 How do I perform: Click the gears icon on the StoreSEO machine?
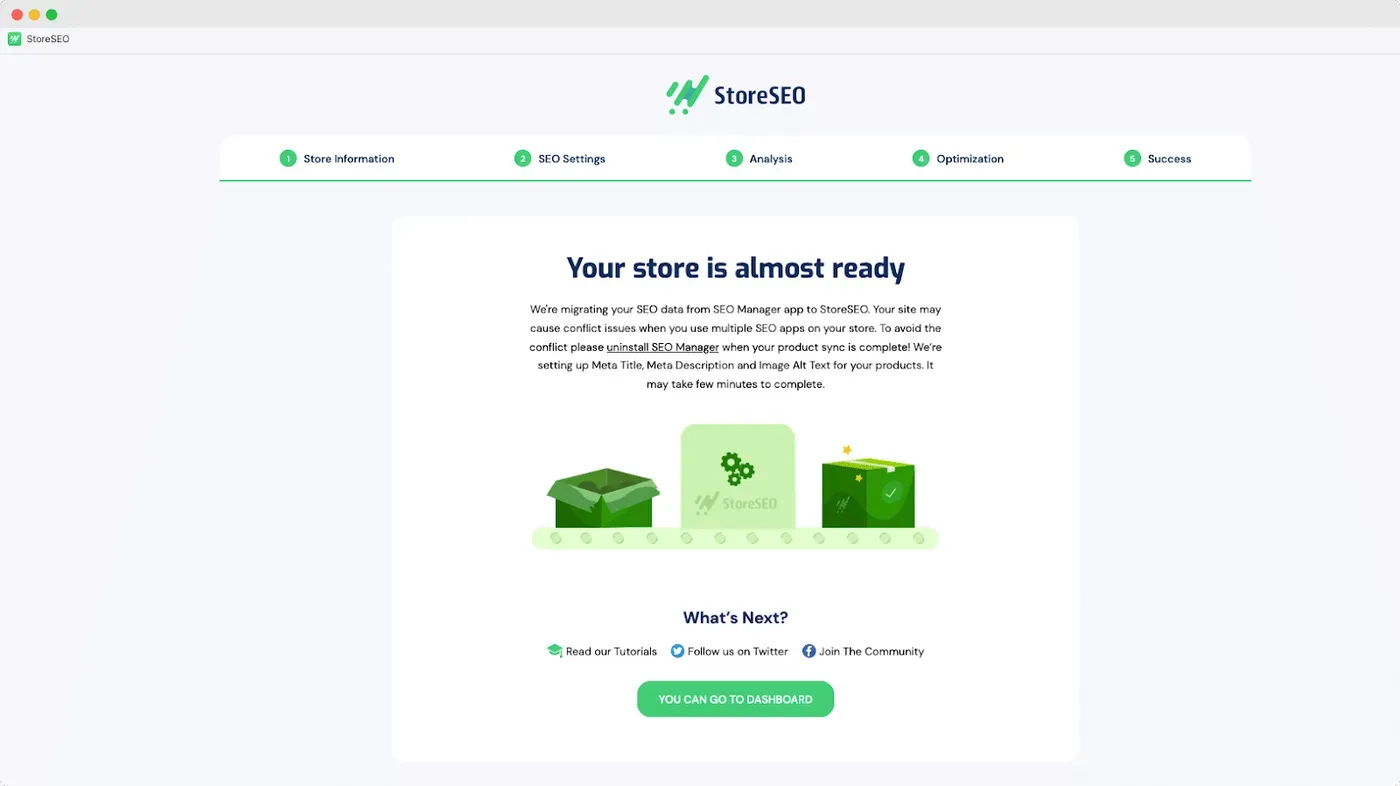tap(737, 468)
